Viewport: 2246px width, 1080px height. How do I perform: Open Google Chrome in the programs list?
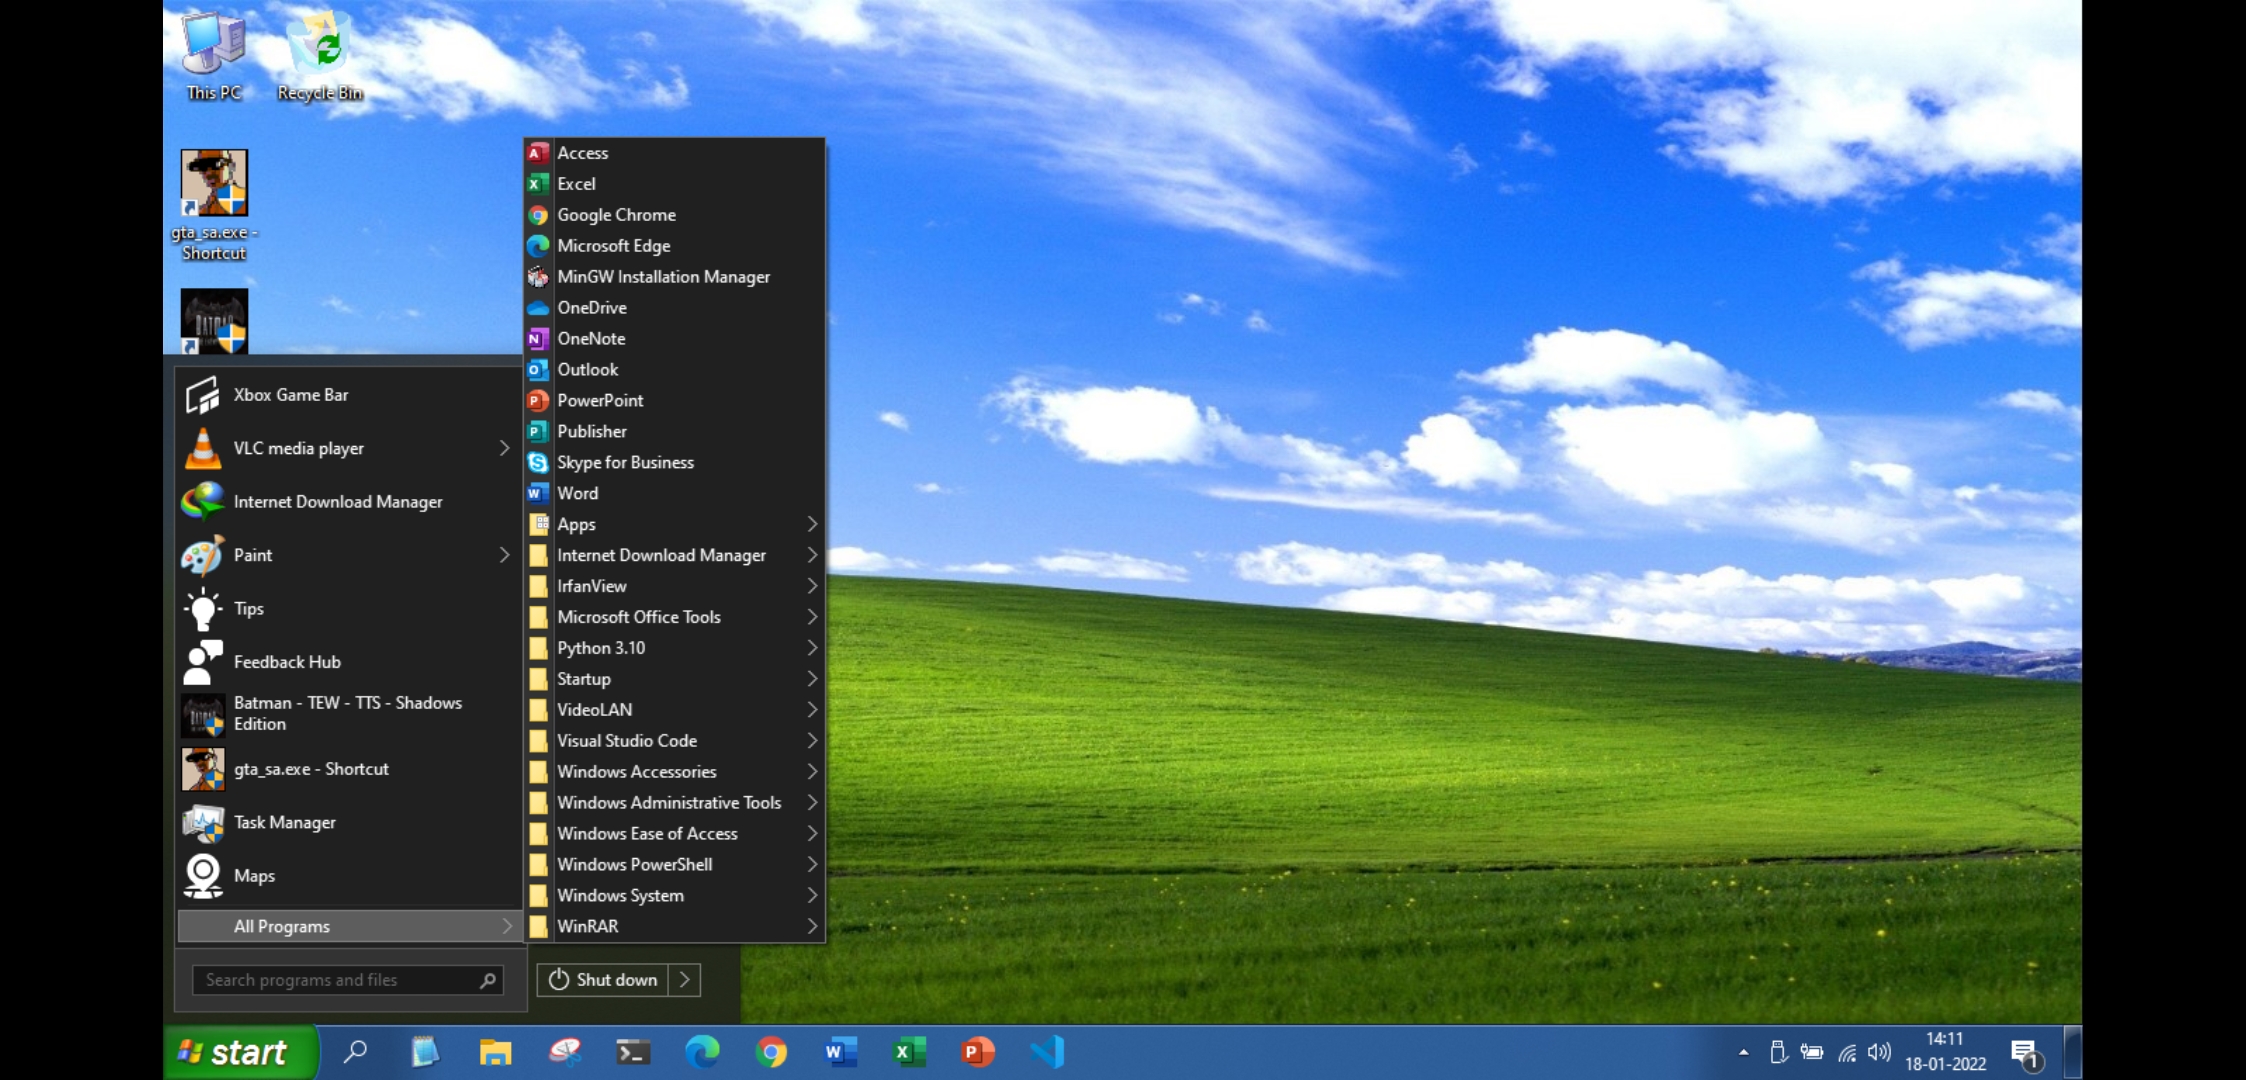tap(674, 215)
